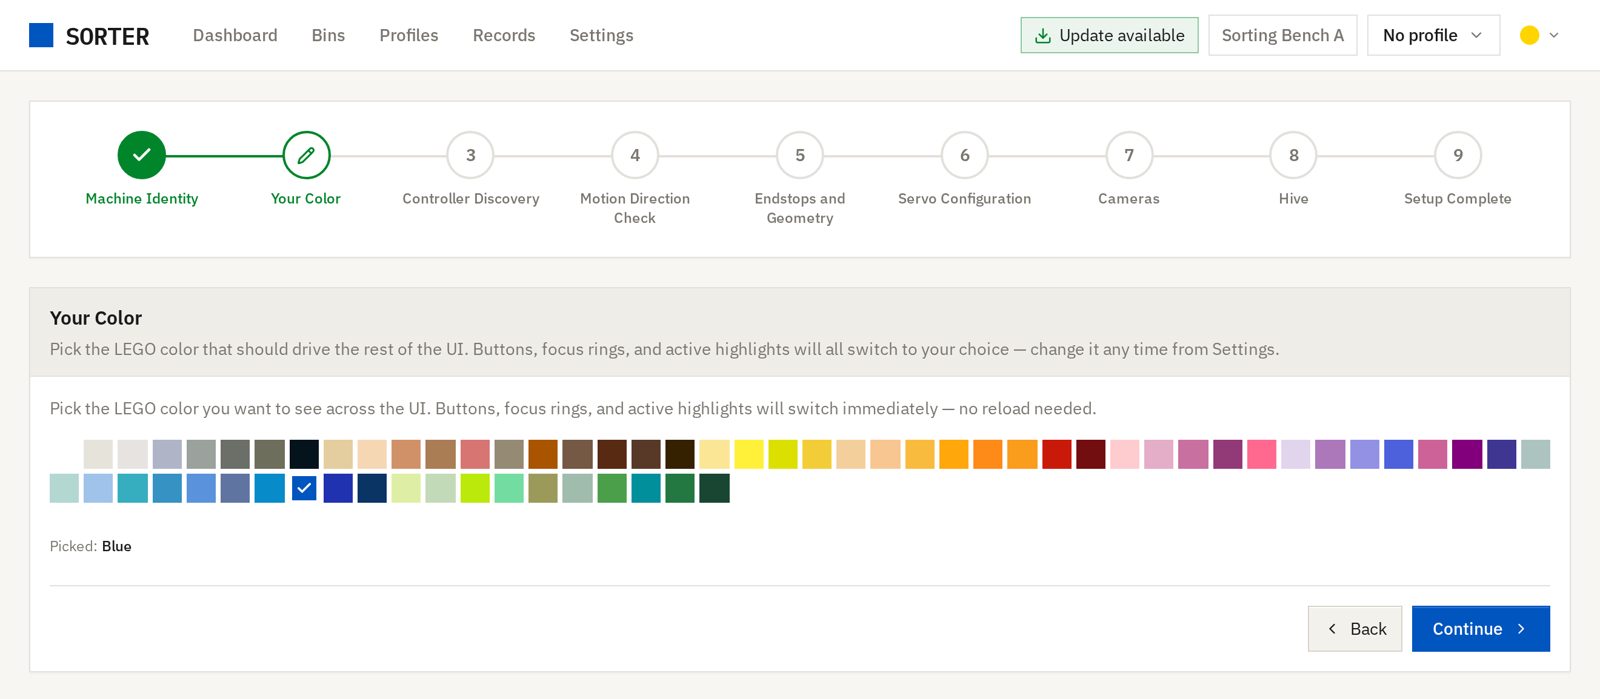This screenshot has height=699, width=1600.
Task: Click the blue SORTER logo square
Action: [x=41, y=35]
